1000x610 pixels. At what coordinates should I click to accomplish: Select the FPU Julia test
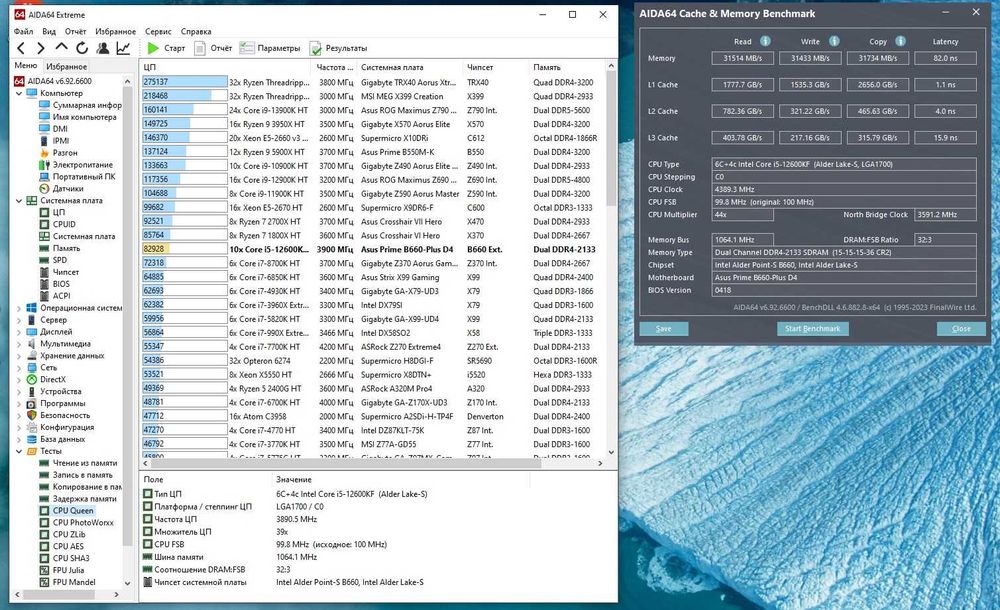click(62, 570)
